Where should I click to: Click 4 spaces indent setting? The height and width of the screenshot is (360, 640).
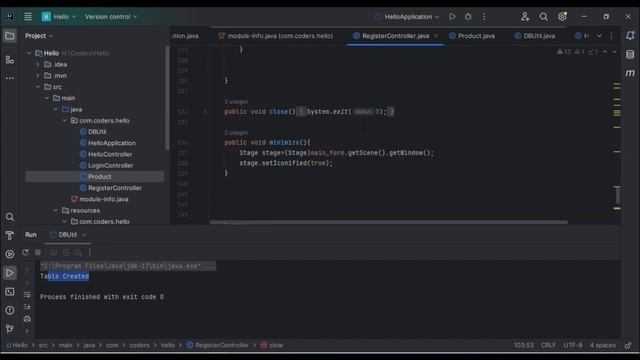602,345
